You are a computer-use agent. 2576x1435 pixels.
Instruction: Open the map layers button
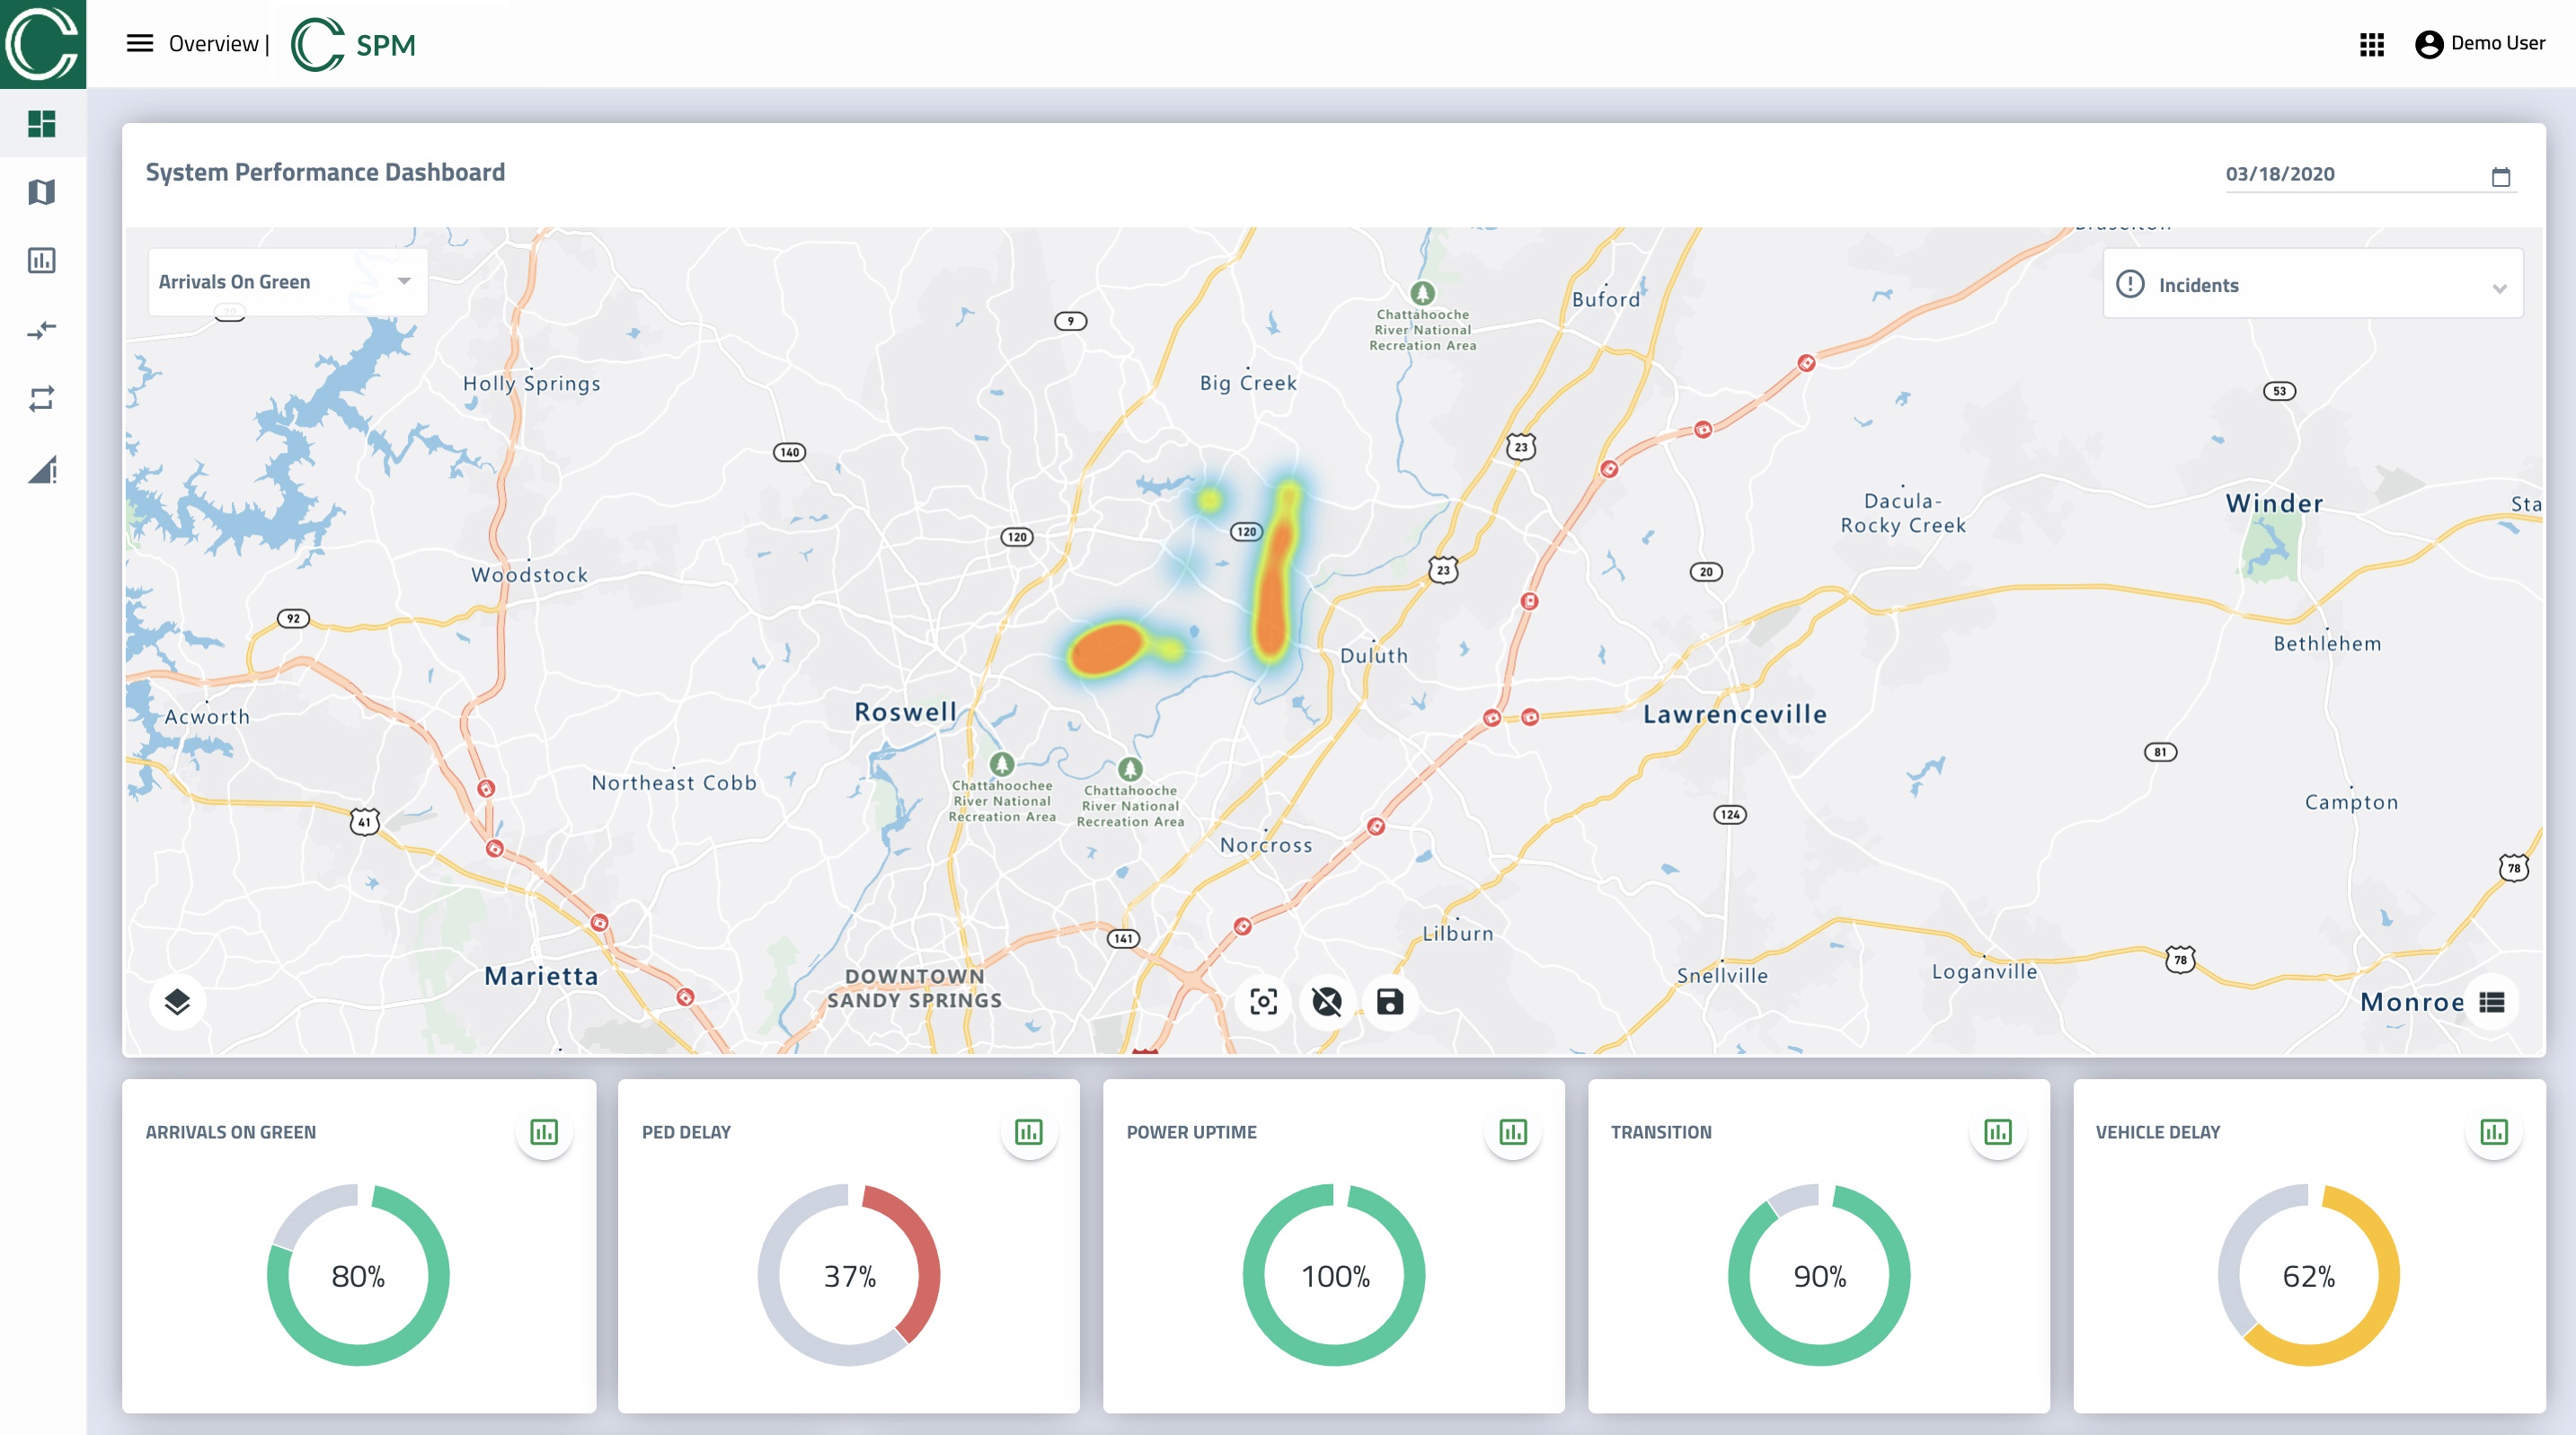(177, 1001)
